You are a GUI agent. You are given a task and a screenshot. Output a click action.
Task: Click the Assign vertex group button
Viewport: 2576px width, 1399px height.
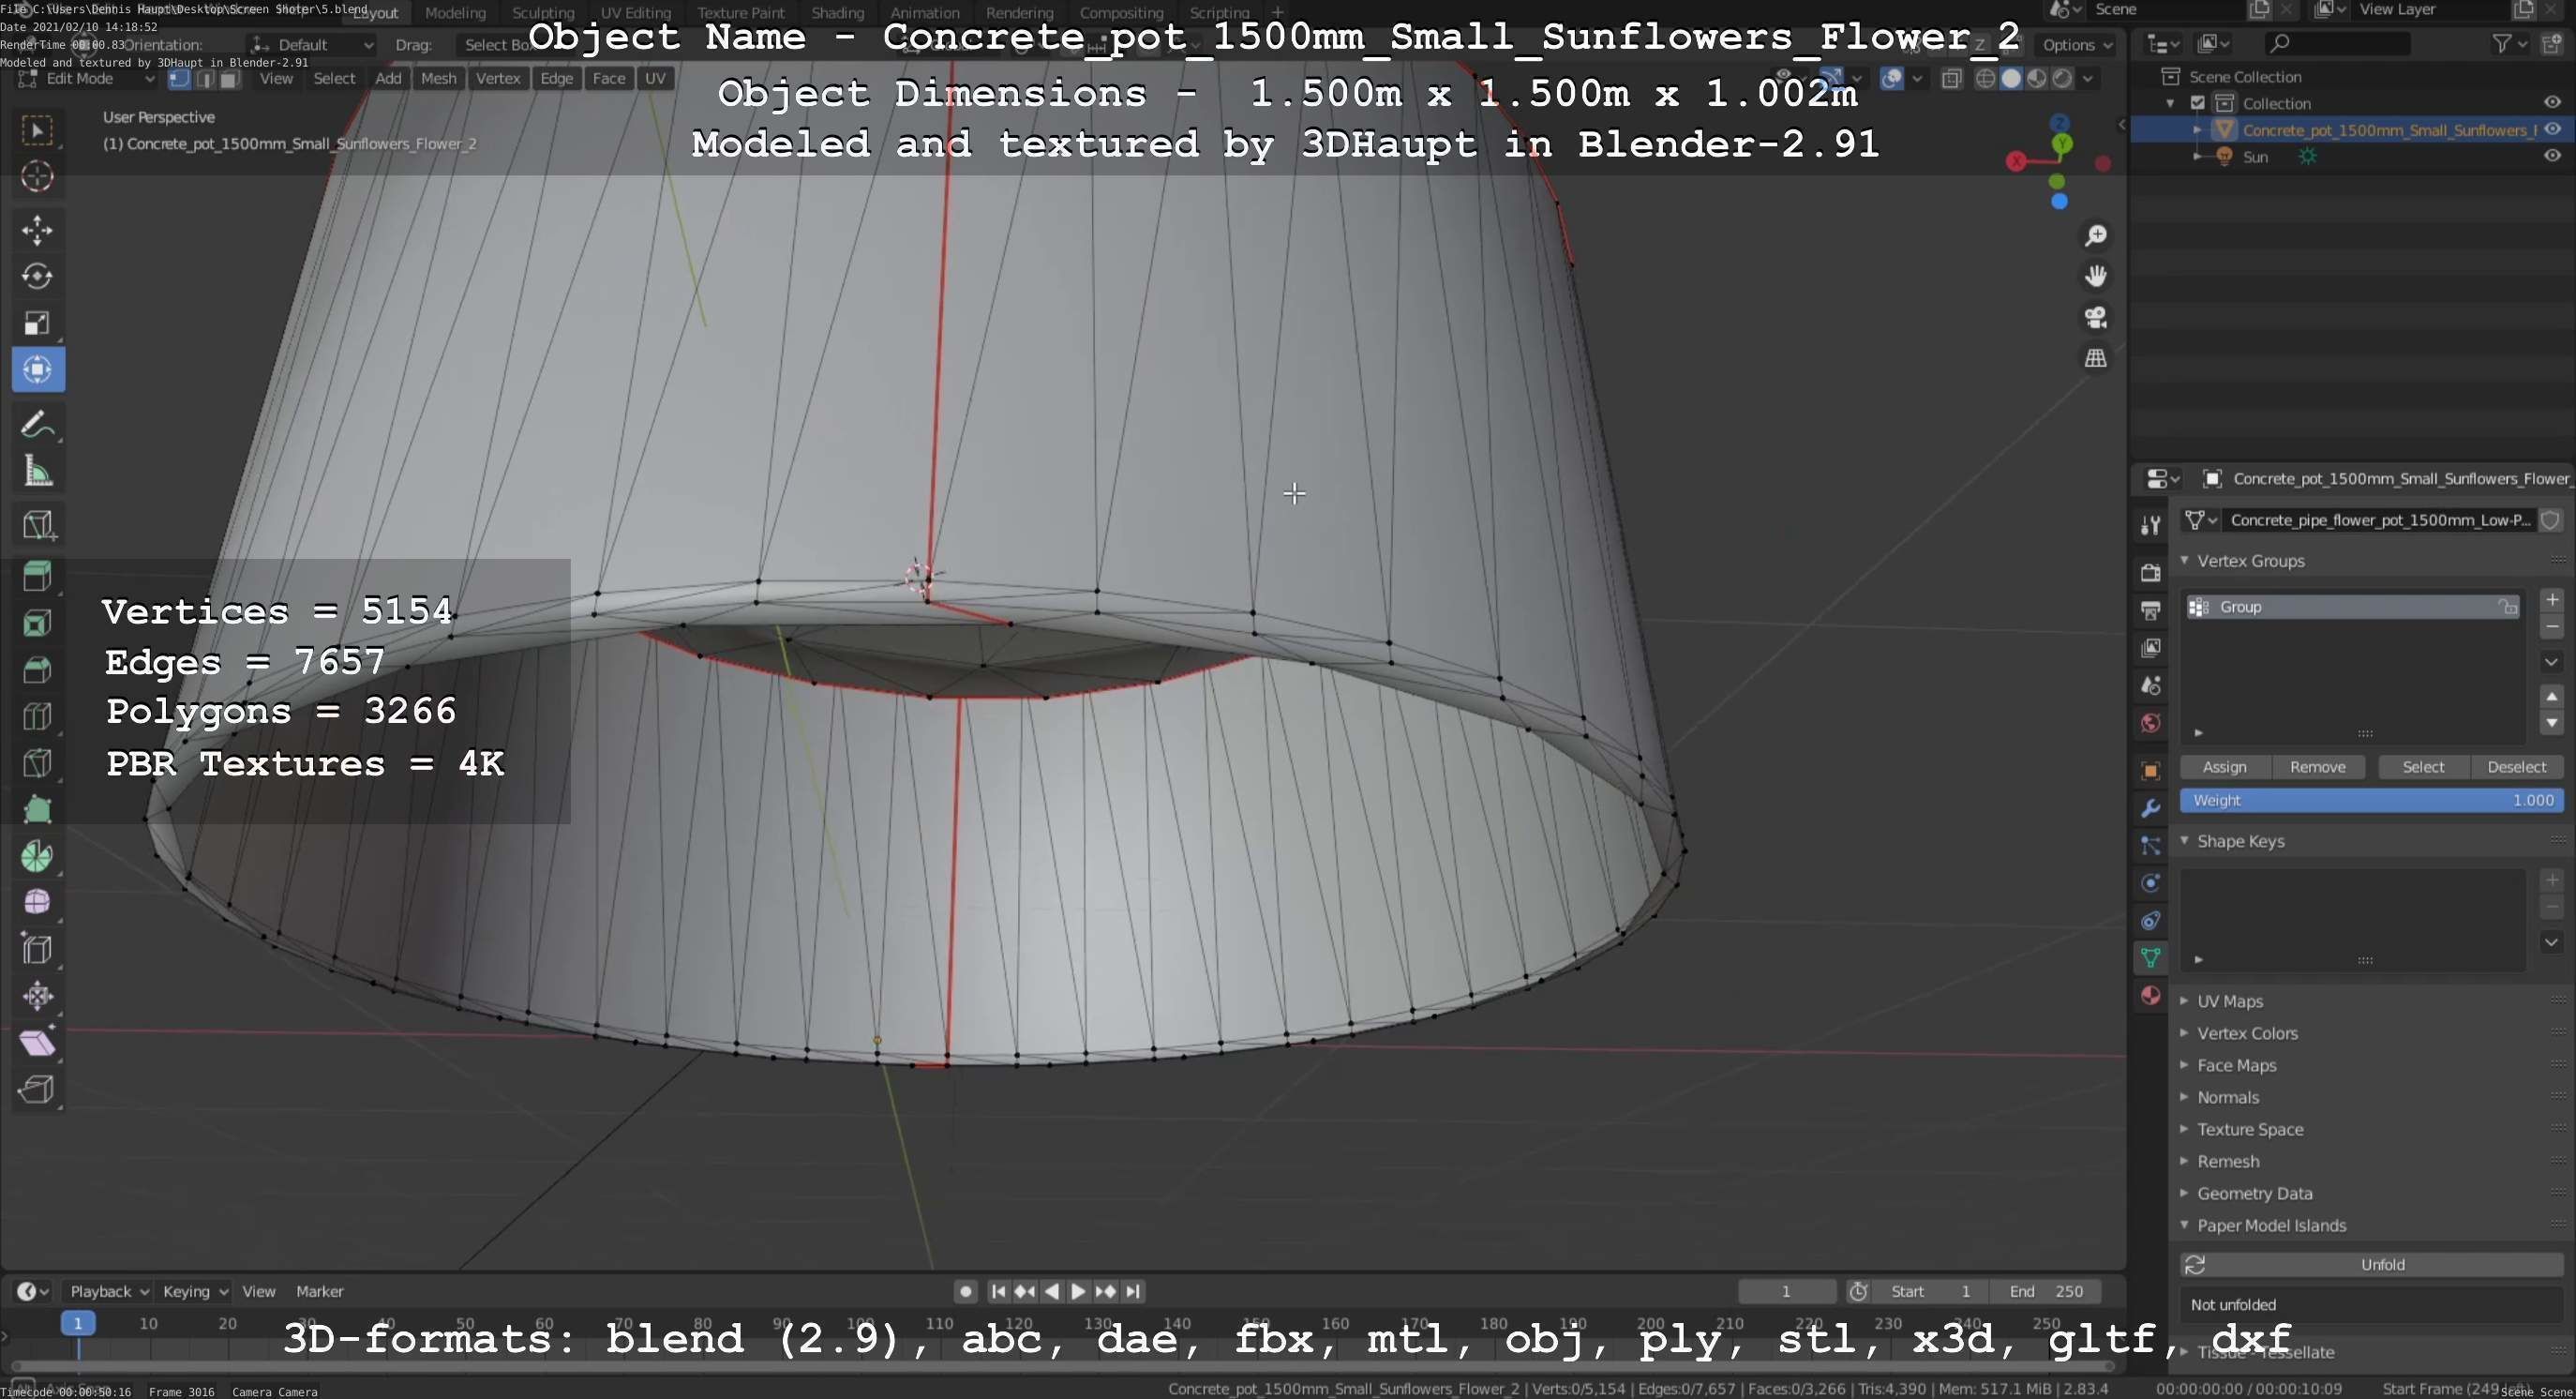coord(2225,767)
